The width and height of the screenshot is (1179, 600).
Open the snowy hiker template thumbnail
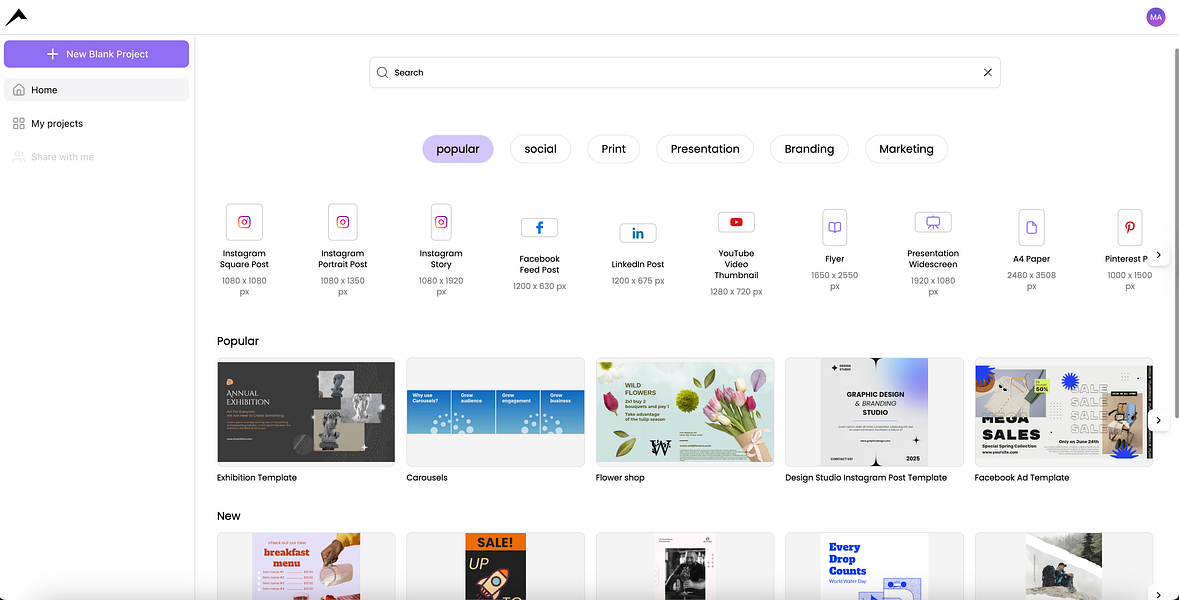1064,566
